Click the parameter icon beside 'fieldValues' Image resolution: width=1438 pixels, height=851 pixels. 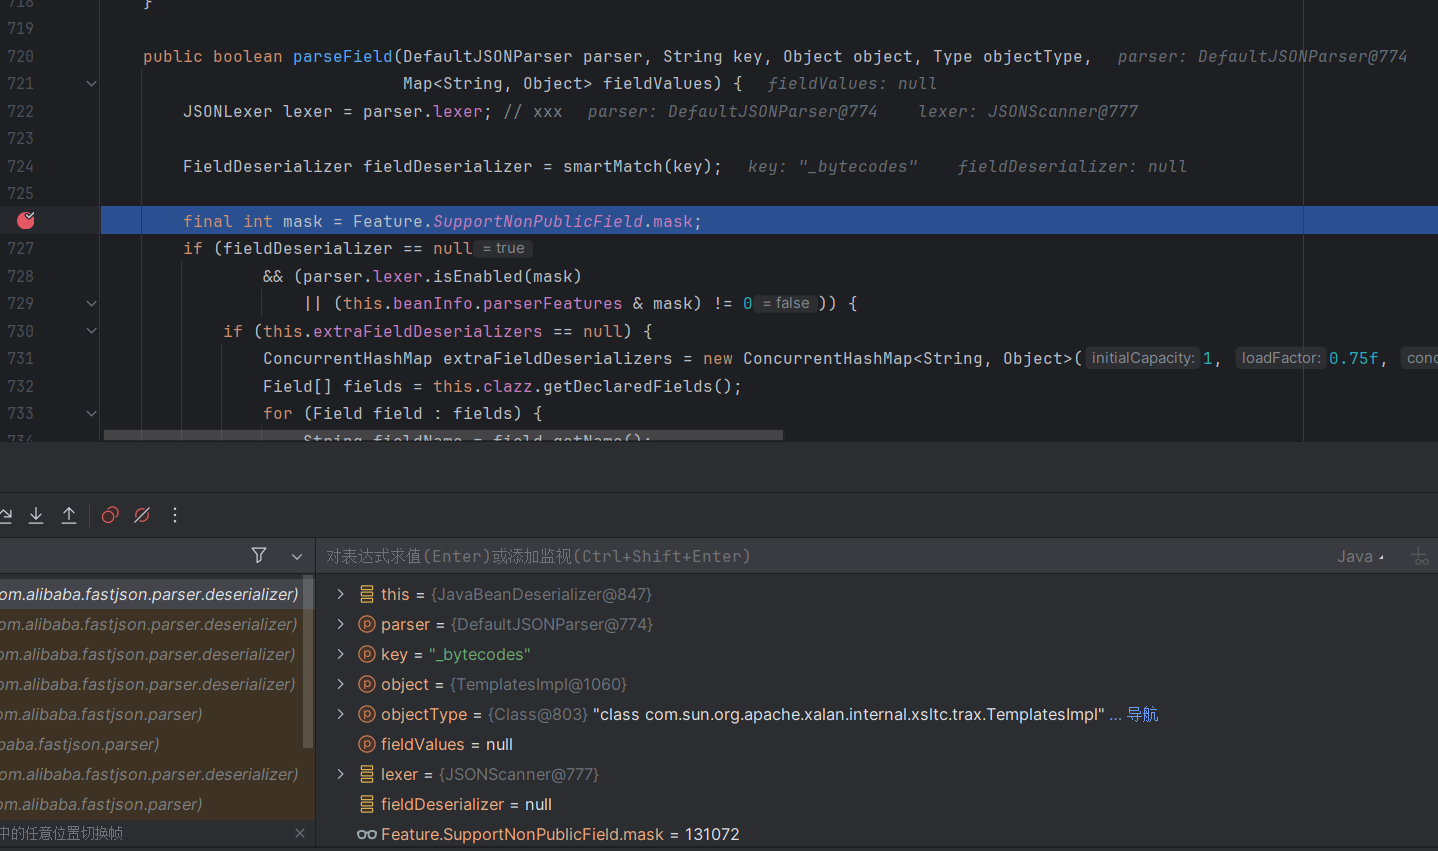[x=367, y=744]
